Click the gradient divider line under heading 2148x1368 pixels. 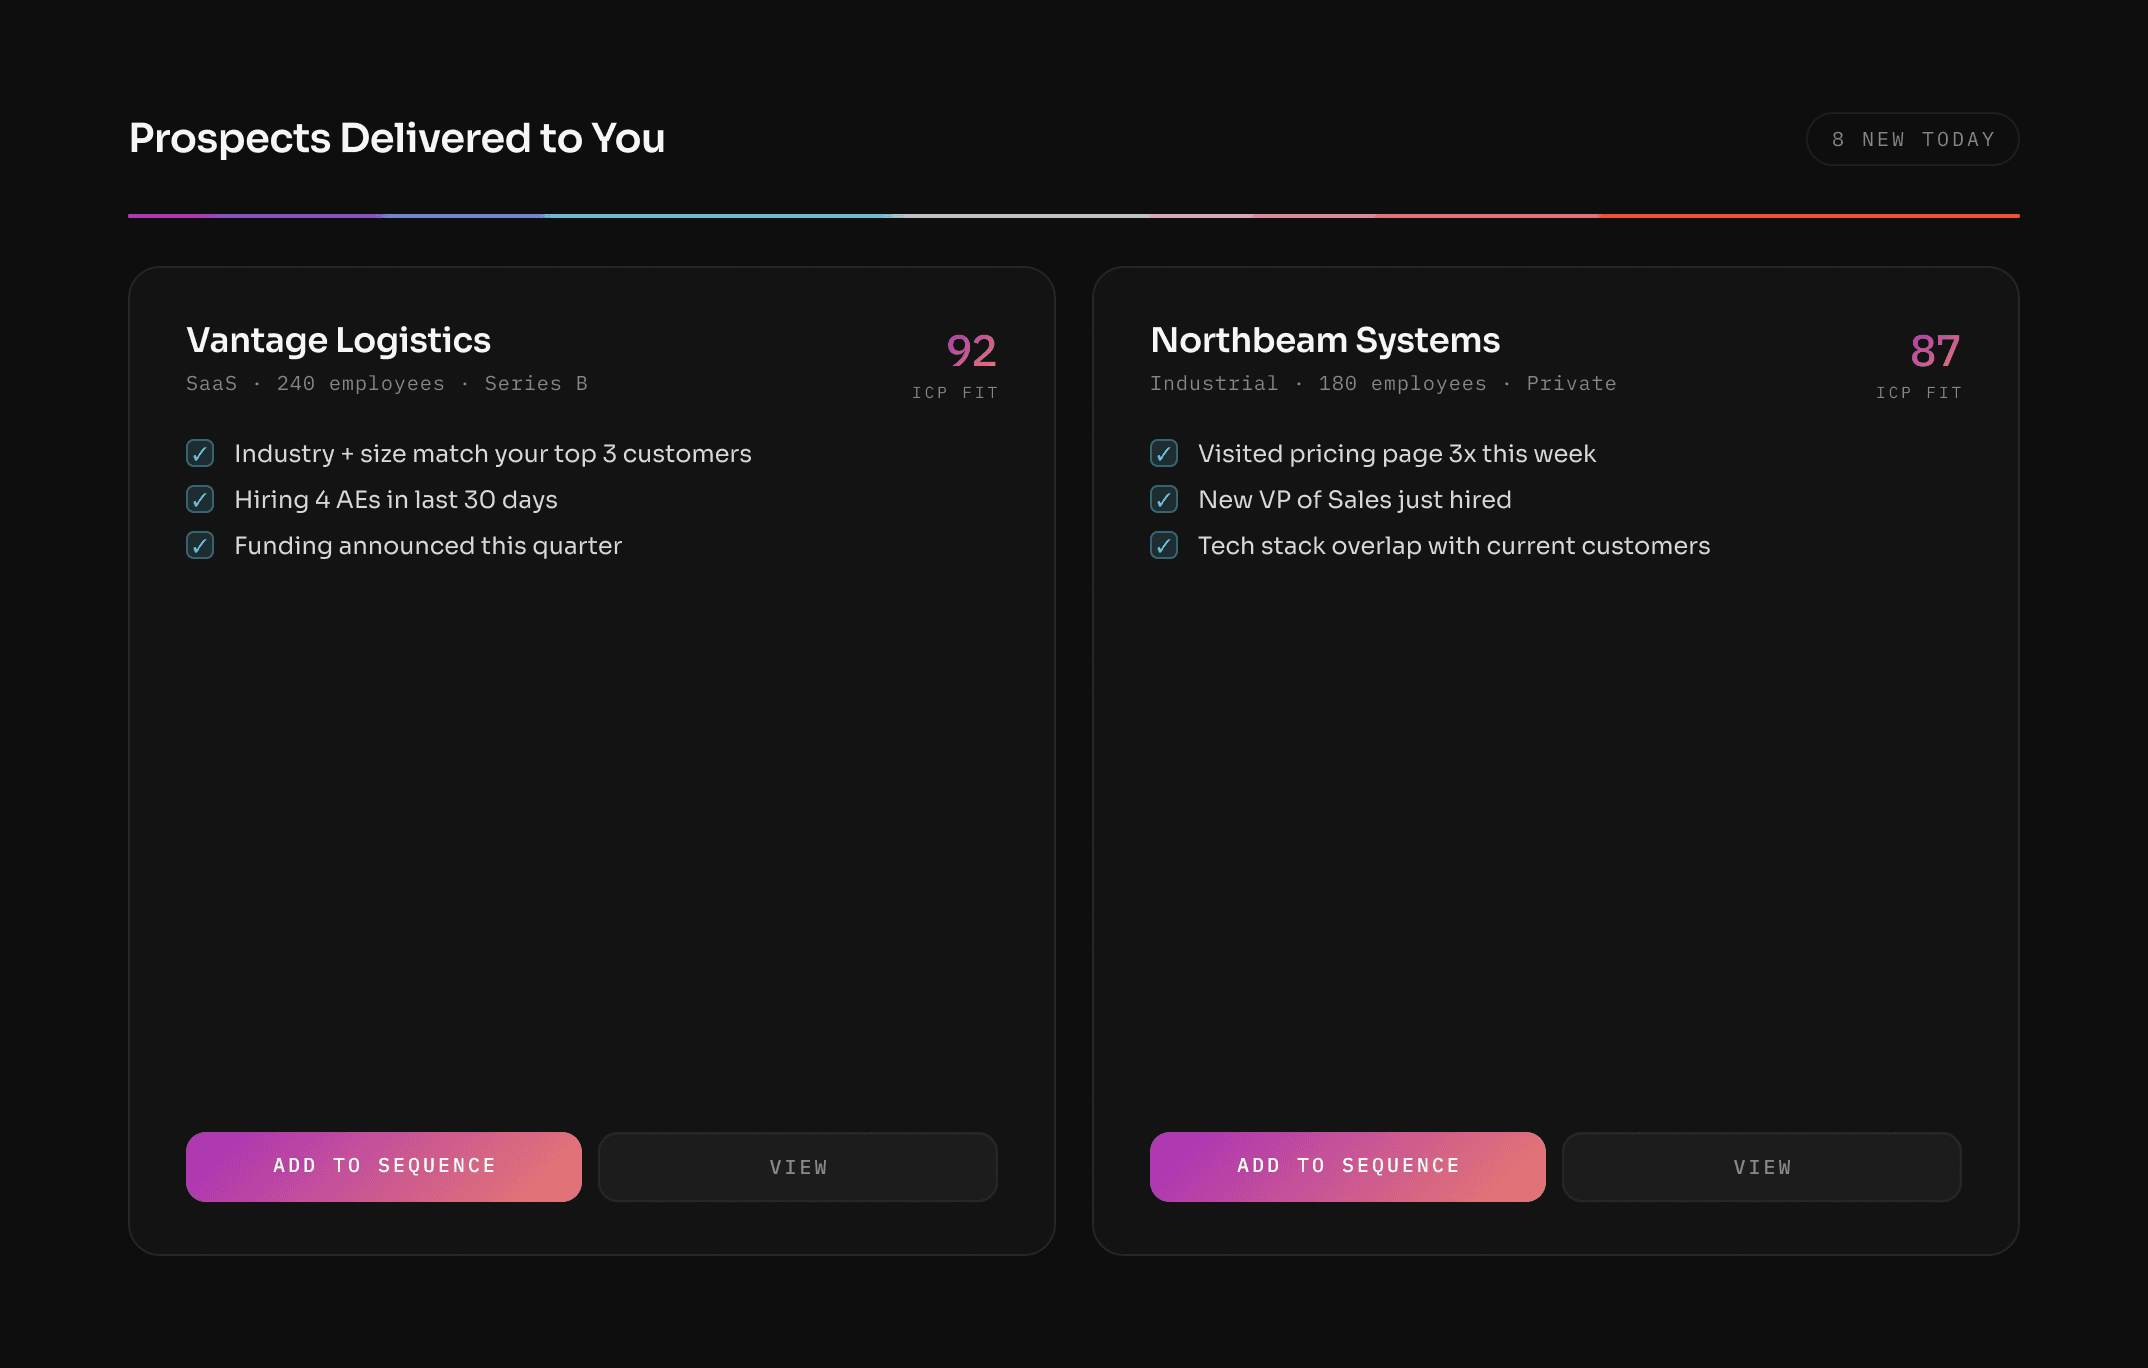(x=1074, y=215)
